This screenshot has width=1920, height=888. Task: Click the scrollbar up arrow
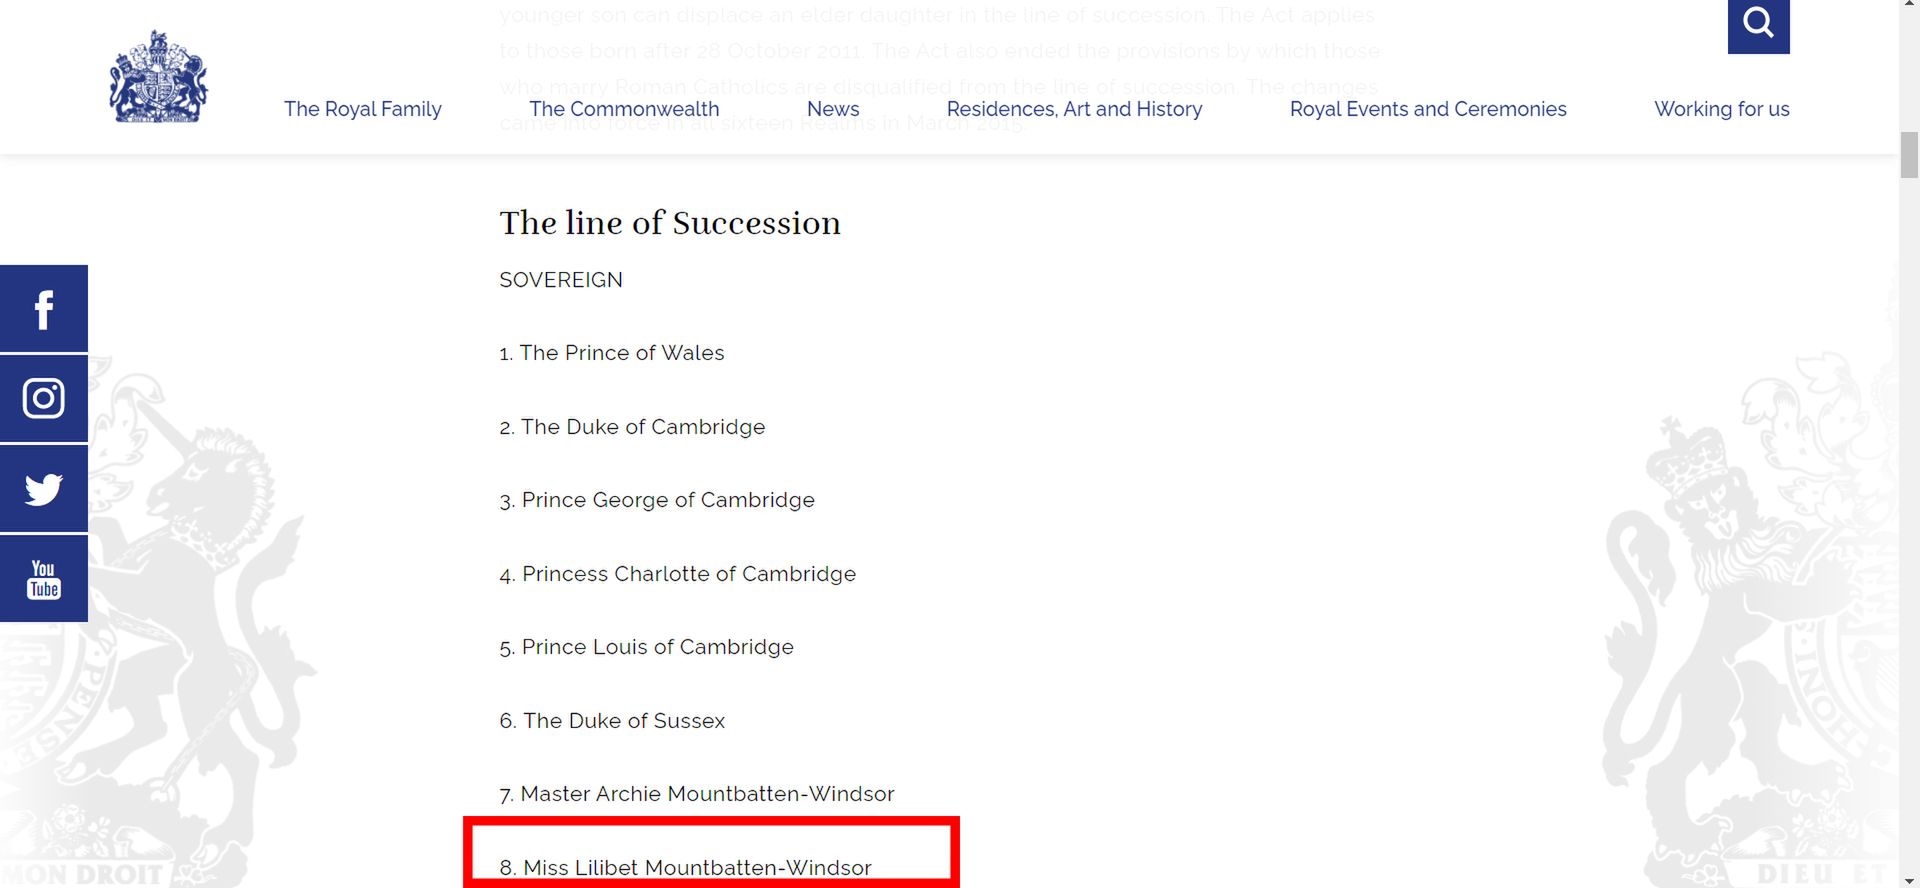pos(1909,8)
